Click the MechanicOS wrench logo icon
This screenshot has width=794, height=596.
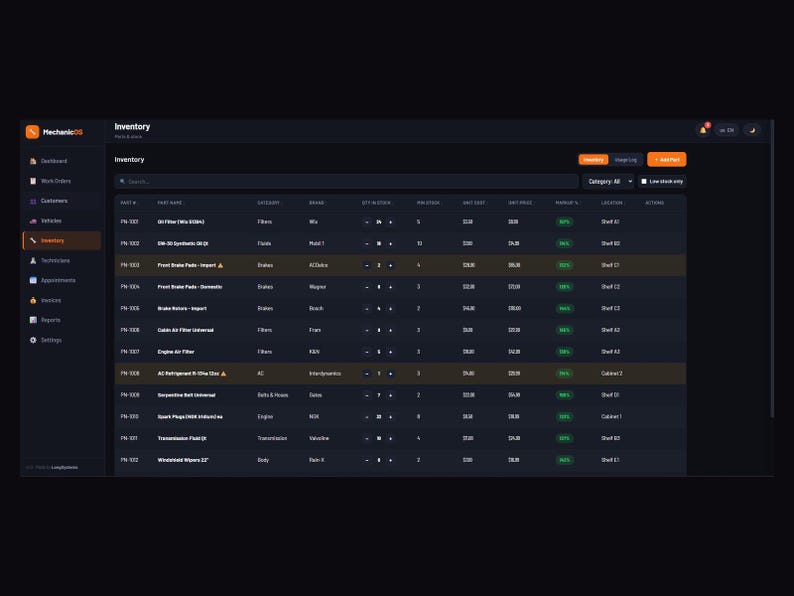coord(32,132)
